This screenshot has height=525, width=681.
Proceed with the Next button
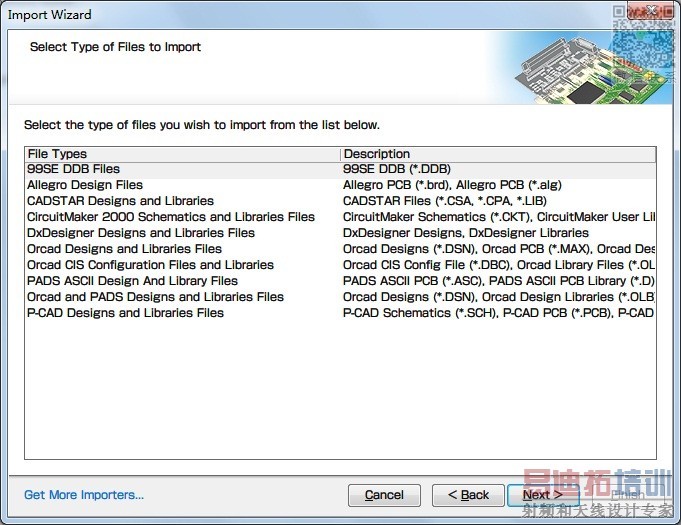point(543,495)
